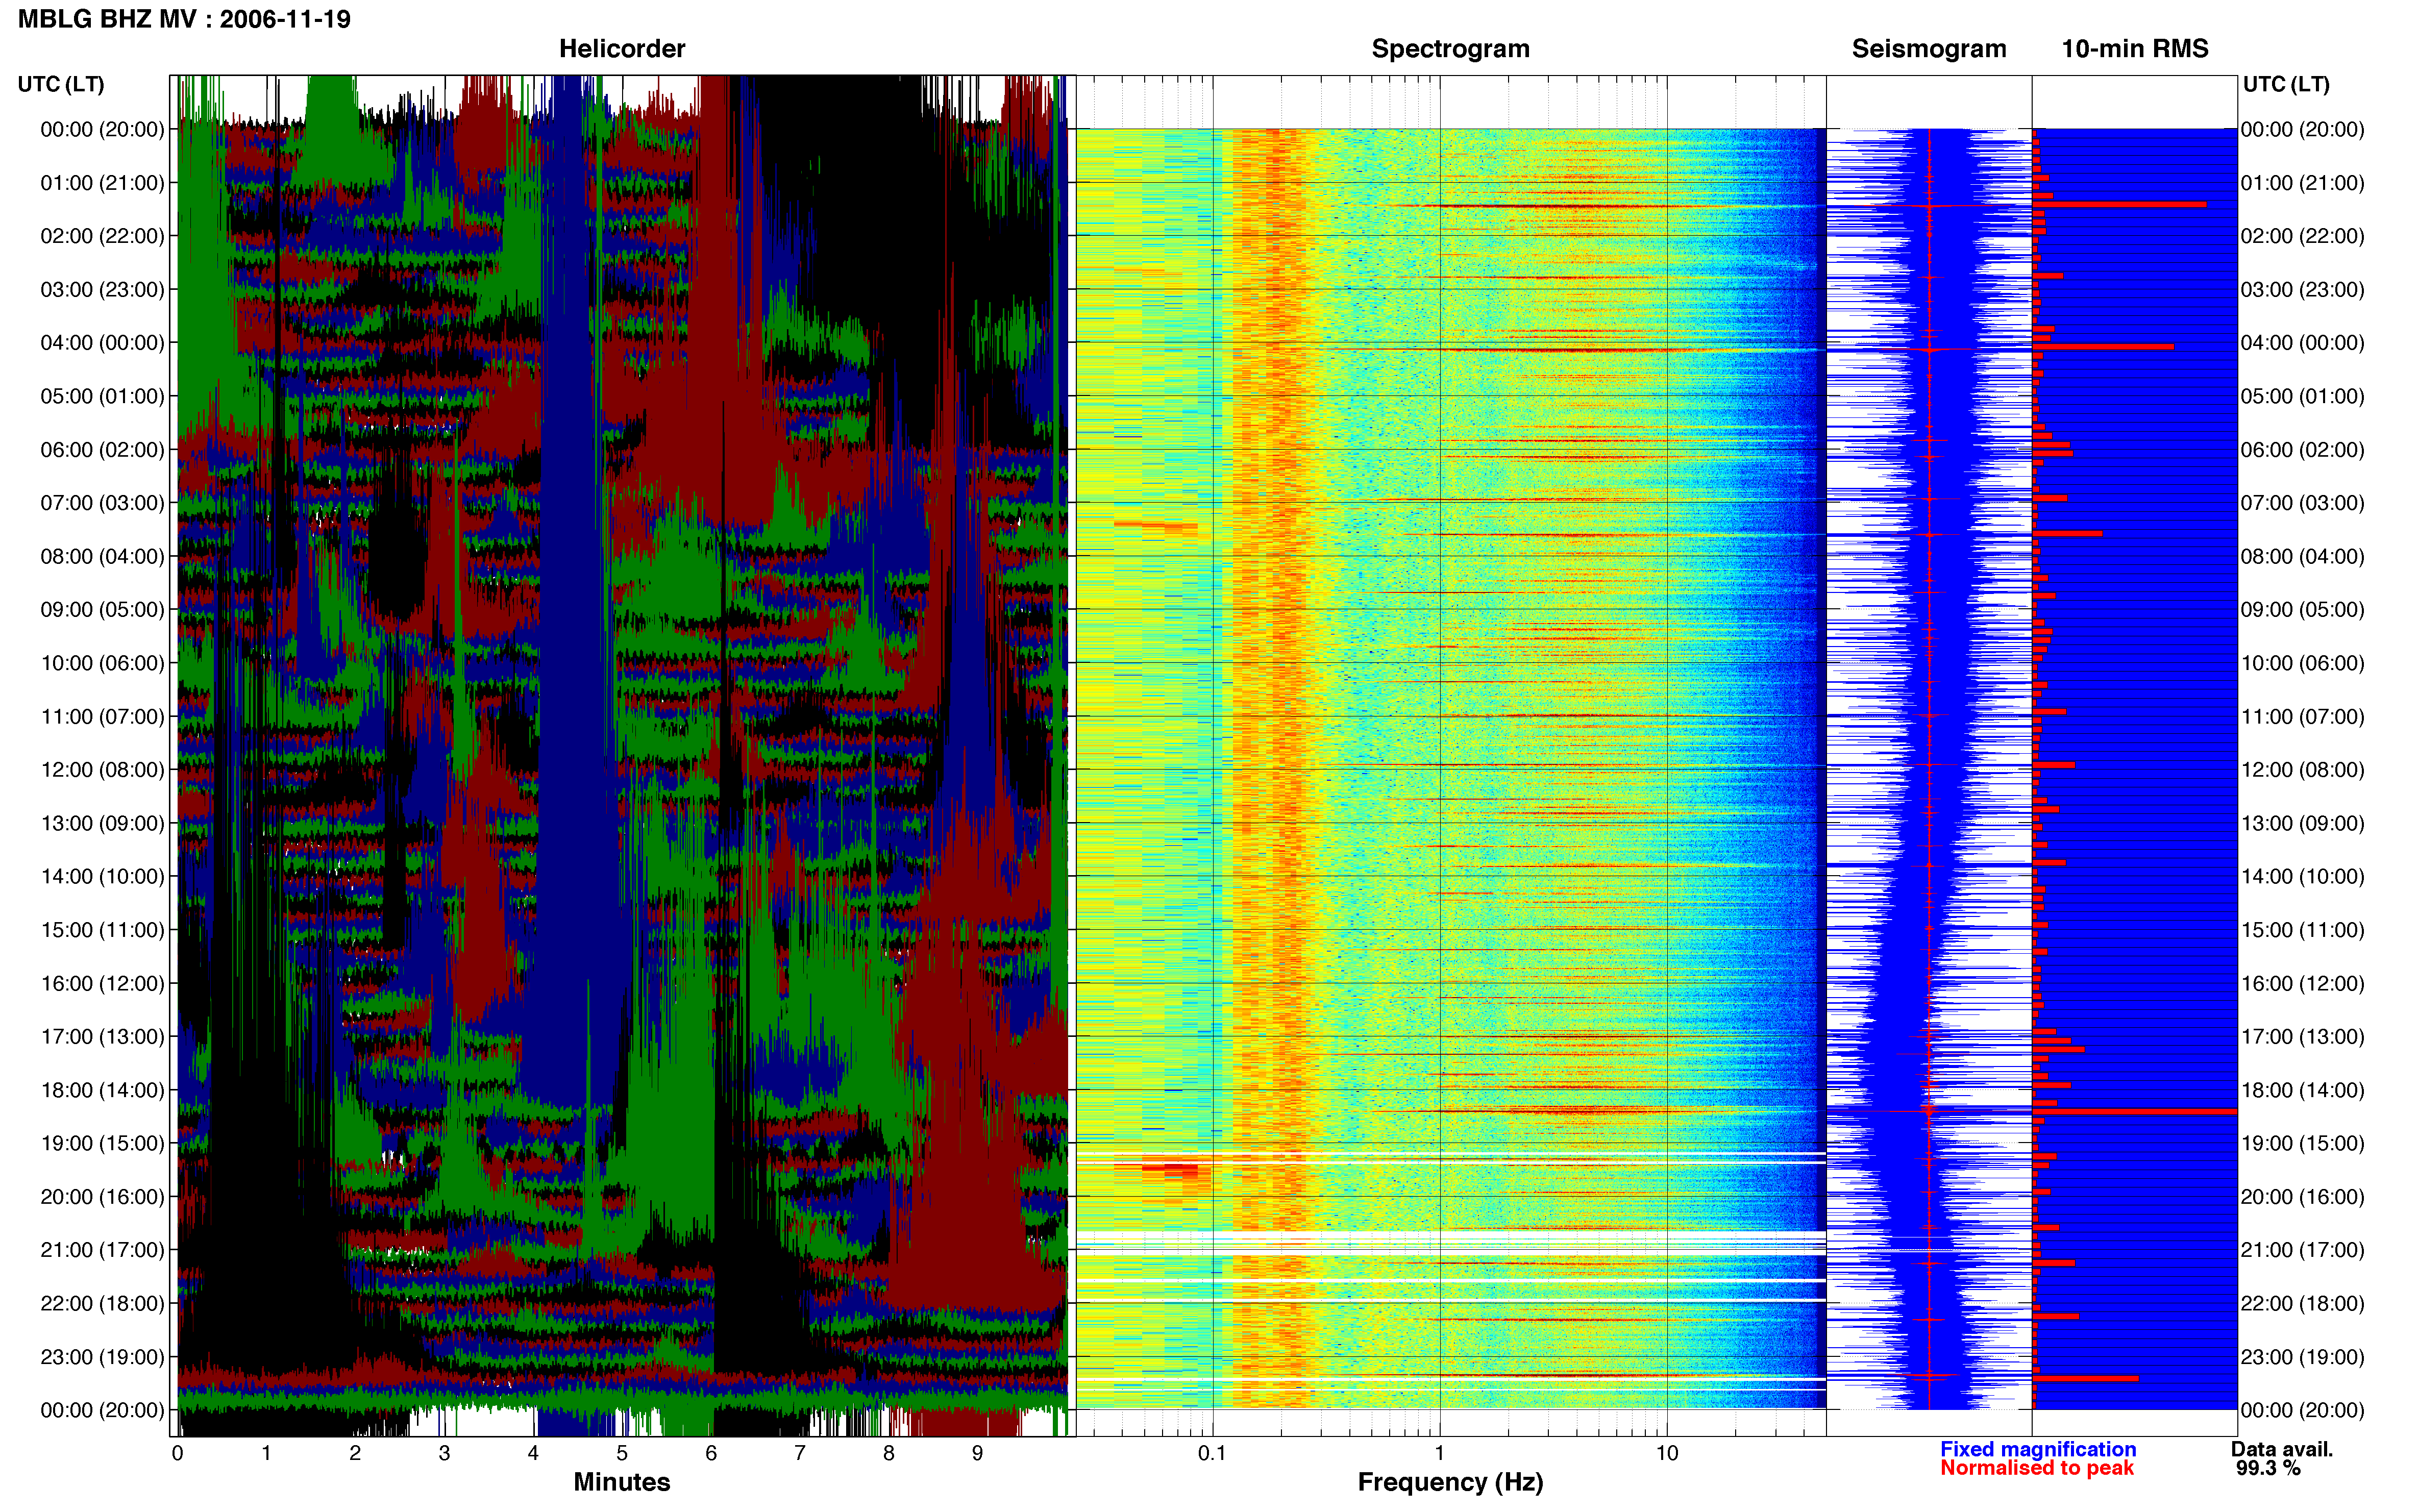2419x1512 pixels.
Task: Click right time label '23:00 (19:00)'
Action: 2302,1357
